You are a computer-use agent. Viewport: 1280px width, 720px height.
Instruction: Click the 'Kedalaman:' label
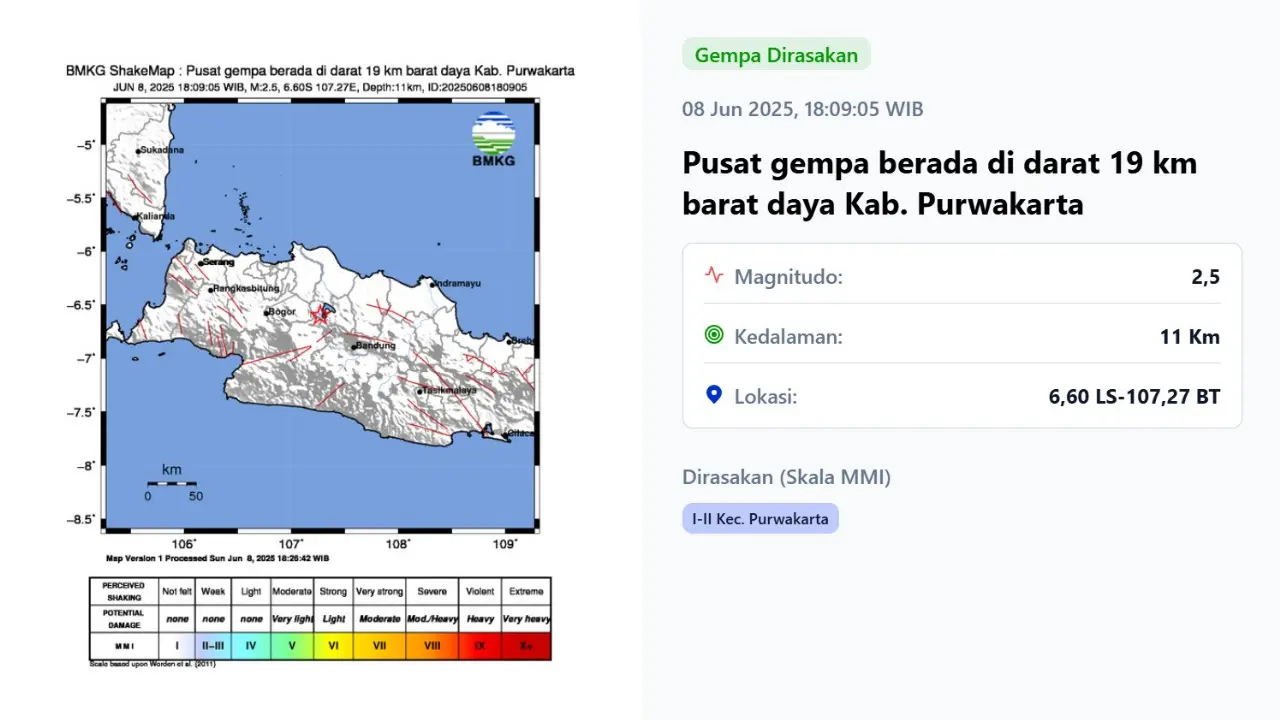[789, 337]
